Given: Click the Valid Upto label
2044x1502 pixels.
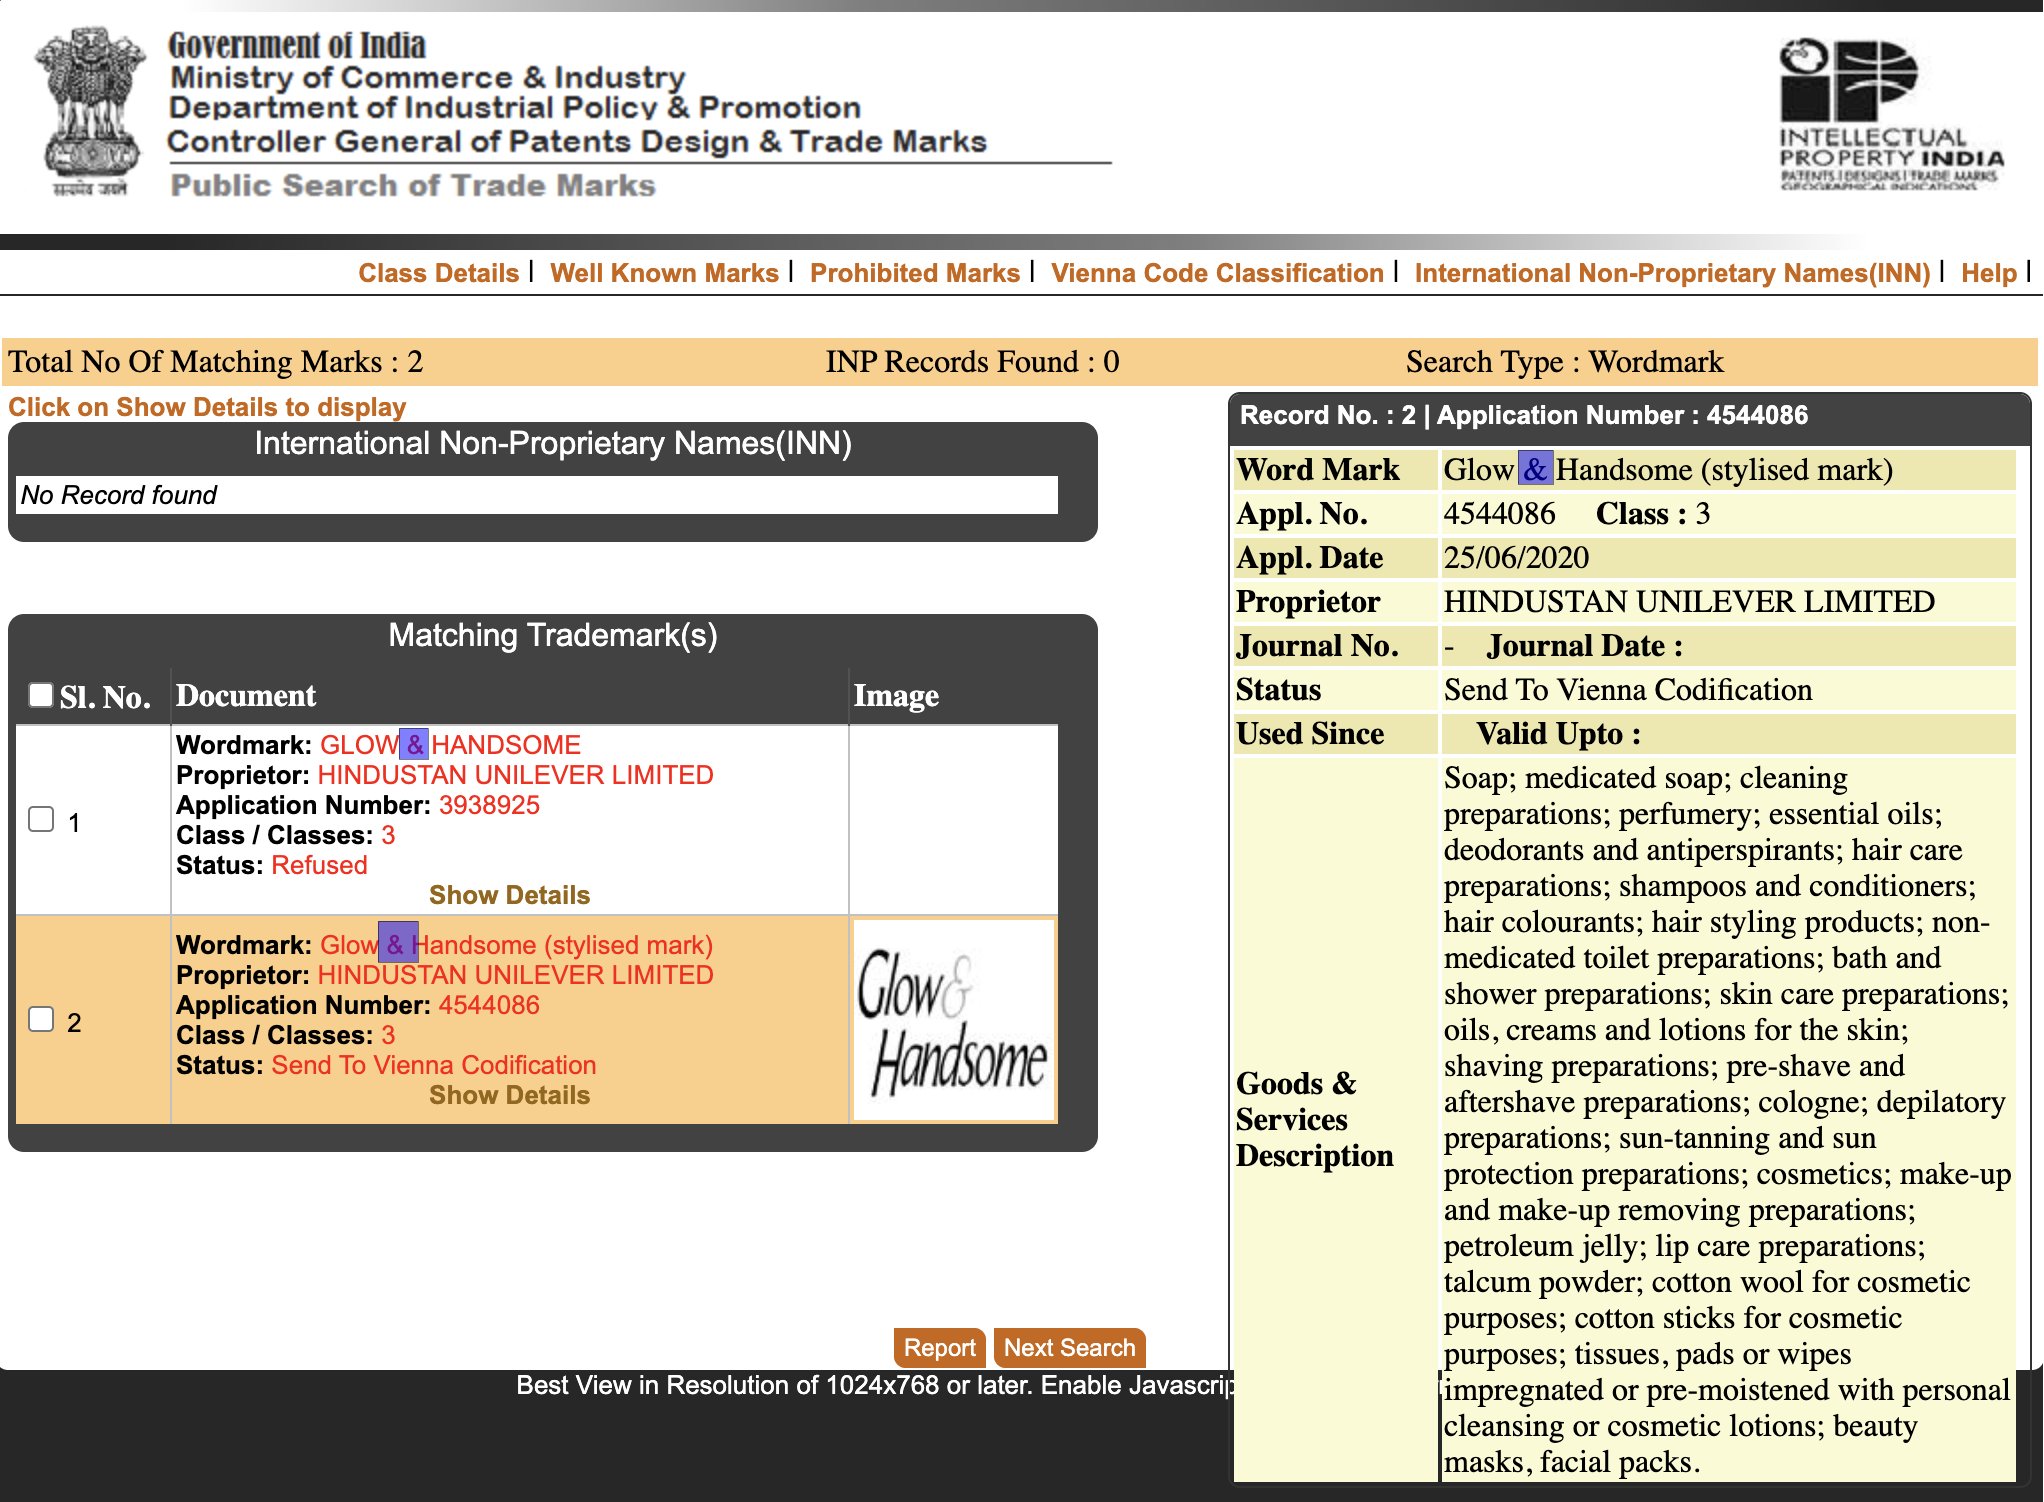Looking at the screenshot, I should [1558, 734].
